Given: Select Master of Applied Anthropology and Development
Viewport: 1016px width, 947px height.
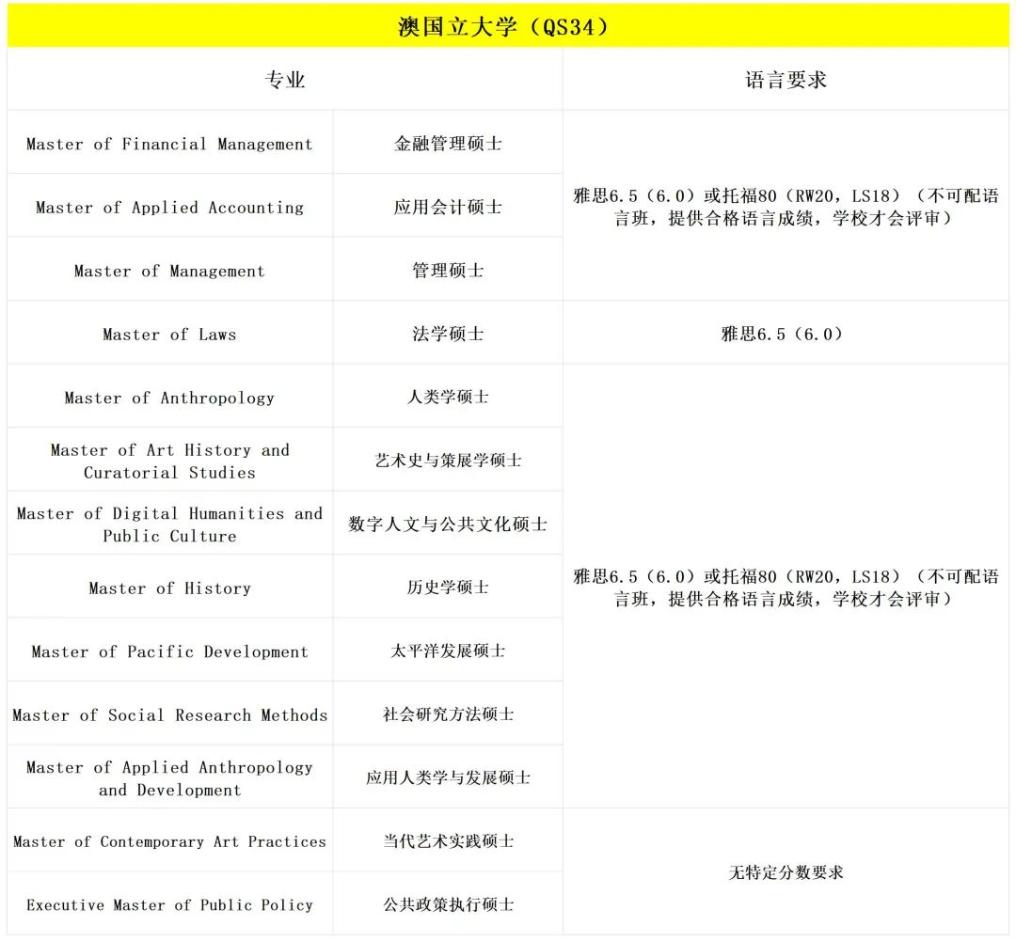Looking at the screenshot, I should click(170, 779).
